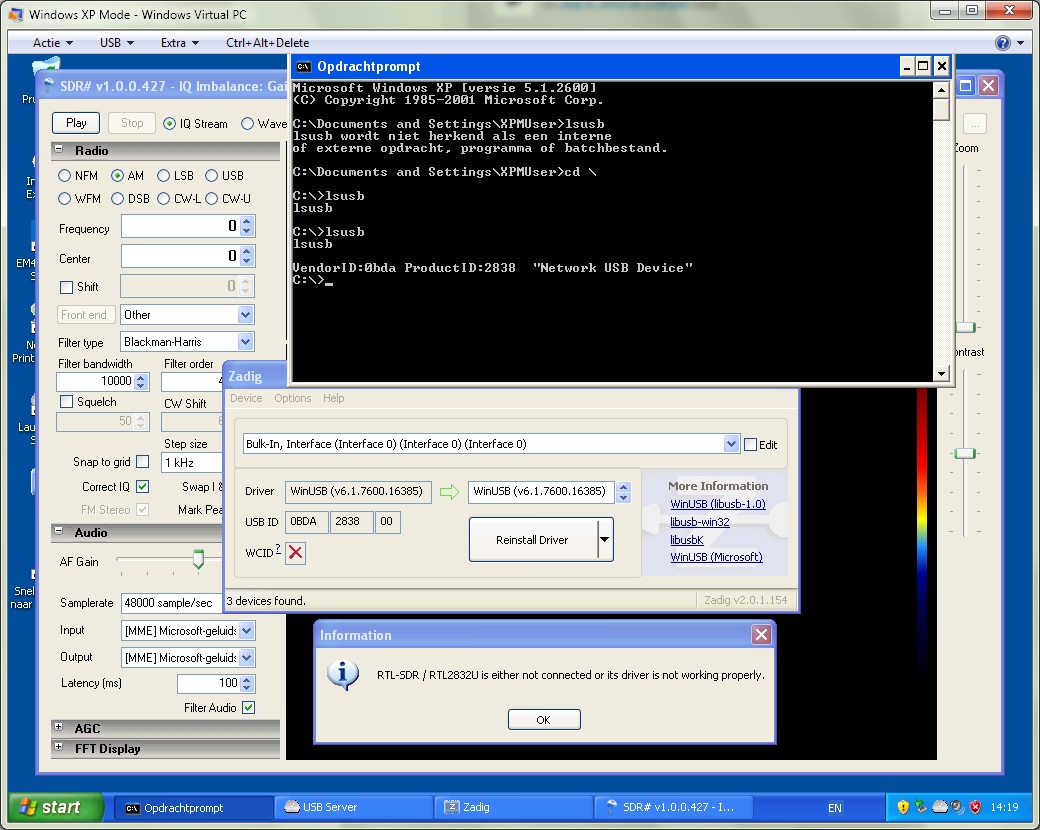Enable the Squelch checkbox
1040x830 pixels.
(66, 402)
